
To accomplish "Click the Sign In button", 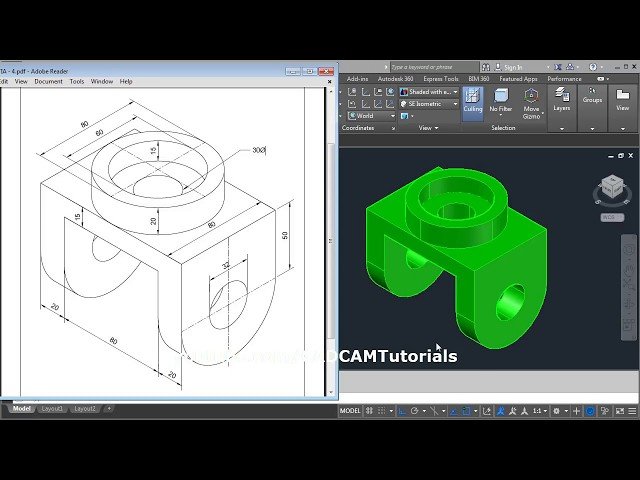I will pos(509,67).
